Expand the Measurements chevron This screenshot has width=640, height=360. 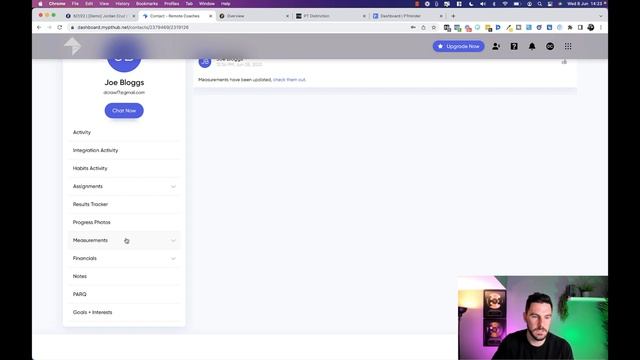pyautogui.click(x=173, y=240)
